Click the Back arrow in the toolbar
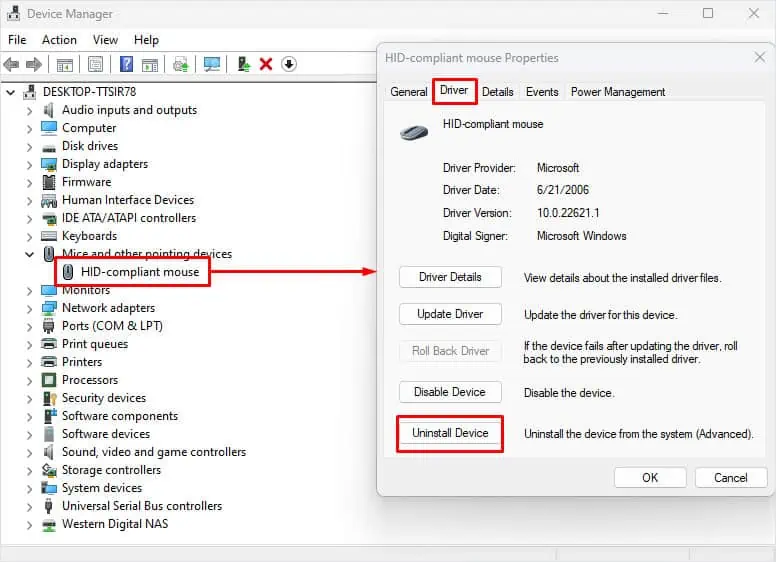 (11, 64)
